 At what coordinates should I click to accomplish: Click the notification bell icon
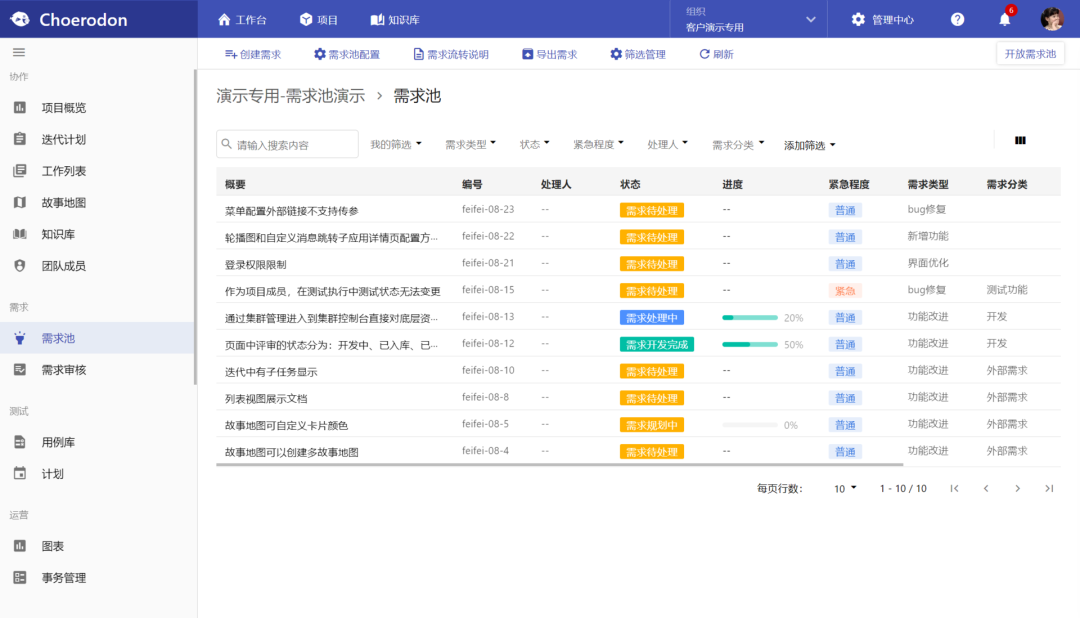pyautogui.click(x=1005, y=19)
